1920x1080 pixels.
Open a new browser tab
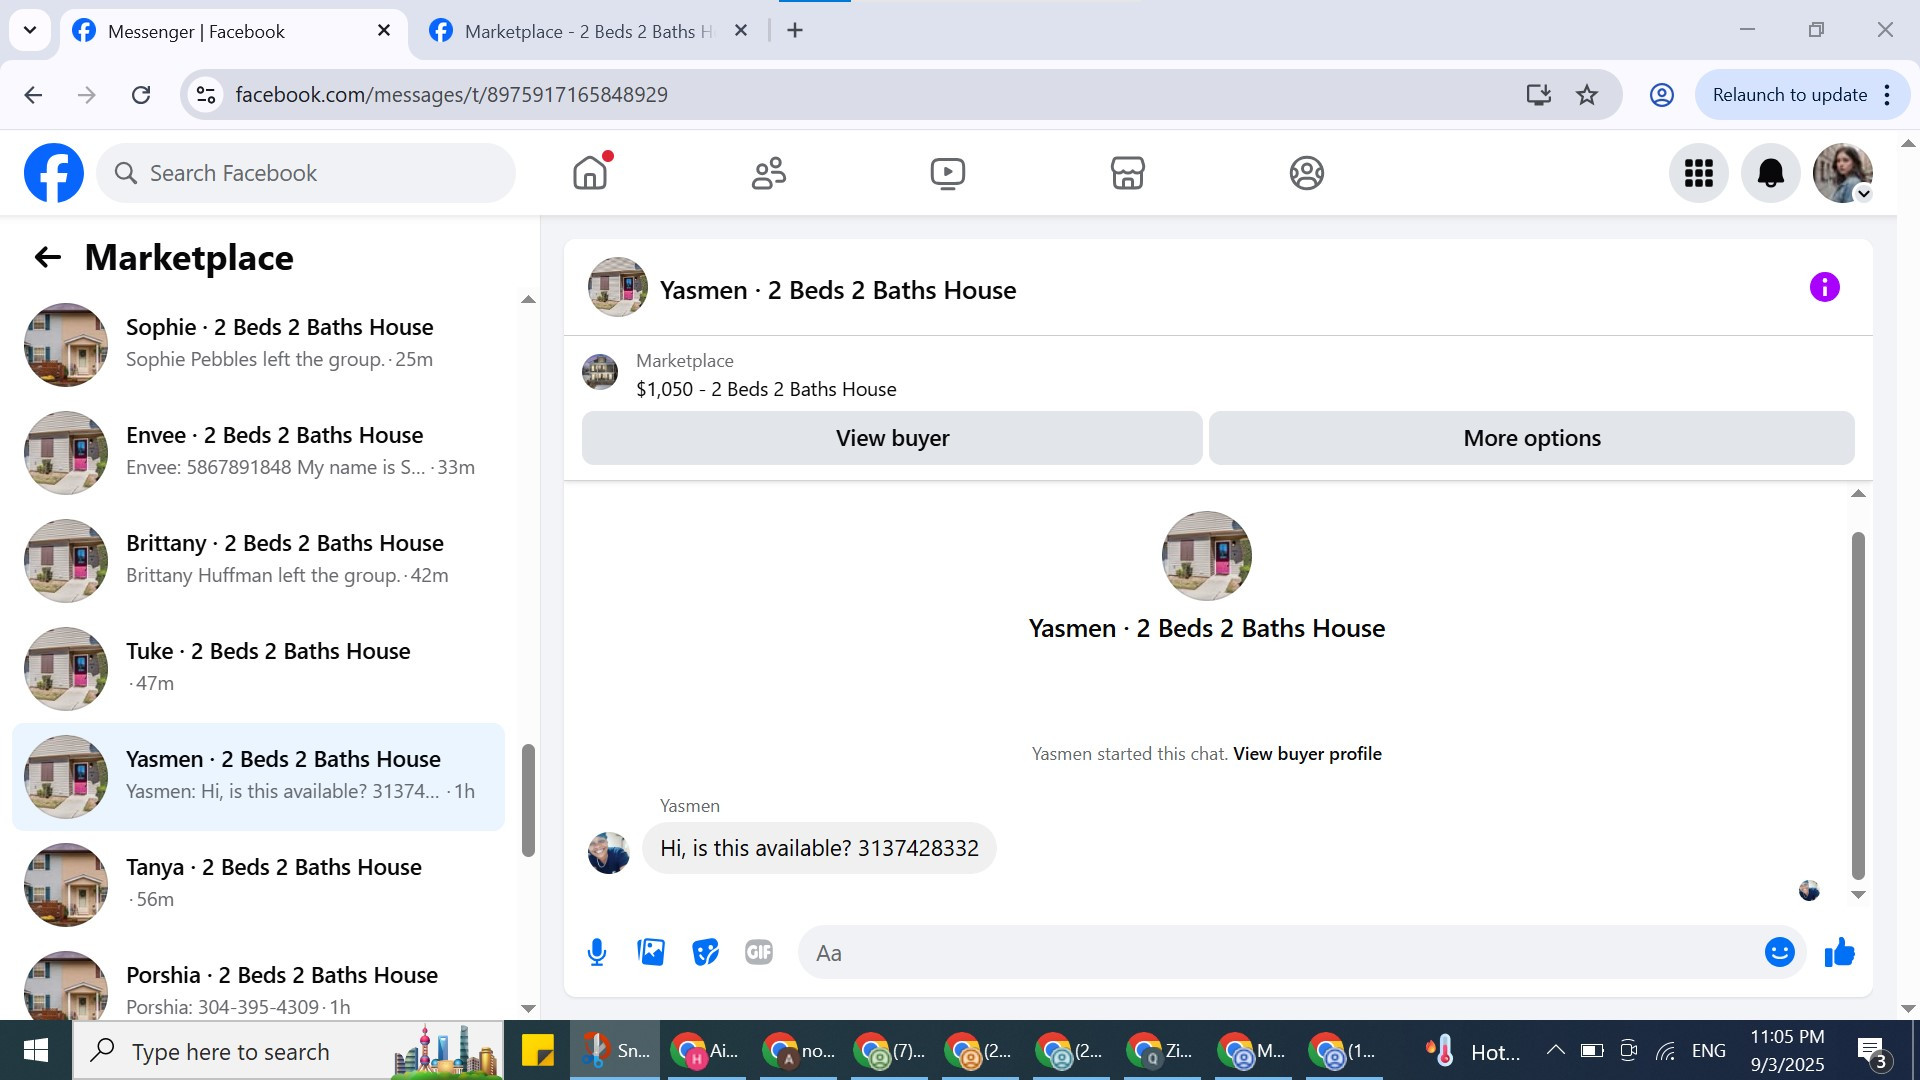pyautogui.click(x=795, y=31)
